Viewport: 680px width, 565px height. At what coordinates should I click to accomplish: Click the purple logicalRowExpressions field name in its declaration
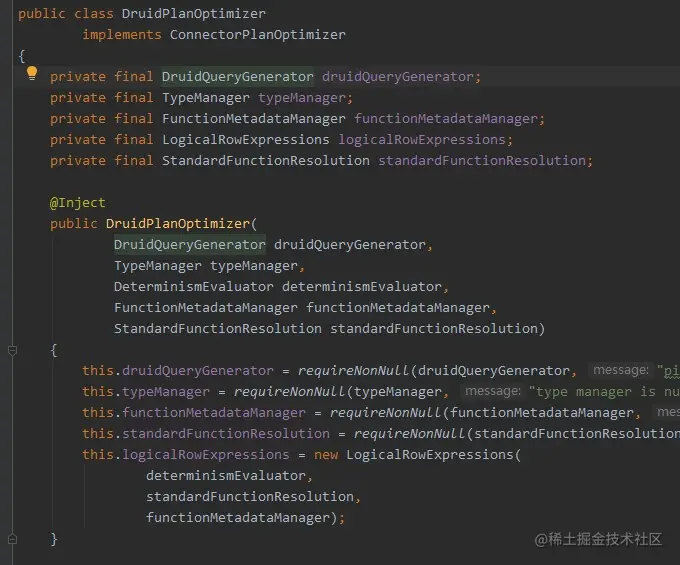click(x=422, y=140)
